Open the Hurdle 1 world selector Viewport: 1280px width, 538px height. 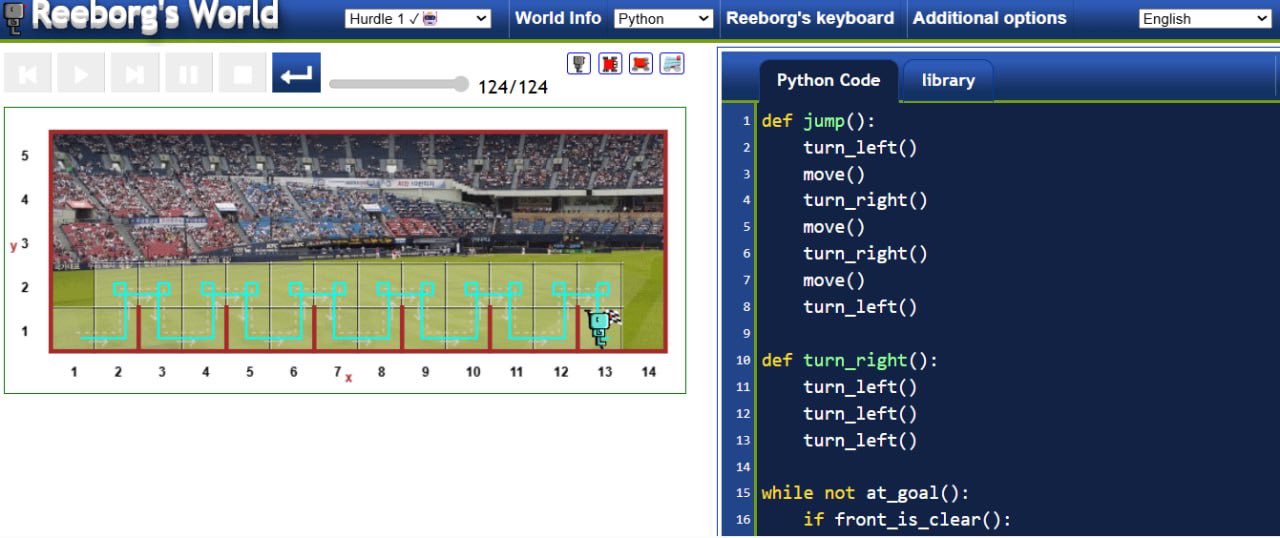coord(418,19)
